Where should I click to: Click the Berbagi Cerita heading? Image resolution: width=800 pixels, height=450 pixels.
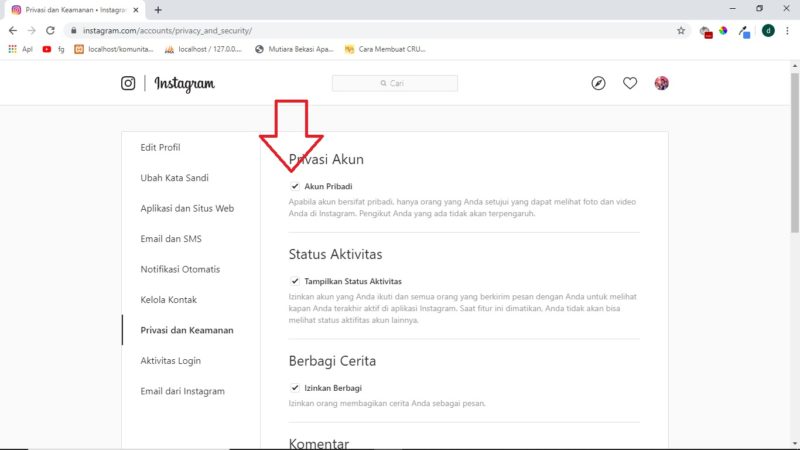[x=332, y=361]
